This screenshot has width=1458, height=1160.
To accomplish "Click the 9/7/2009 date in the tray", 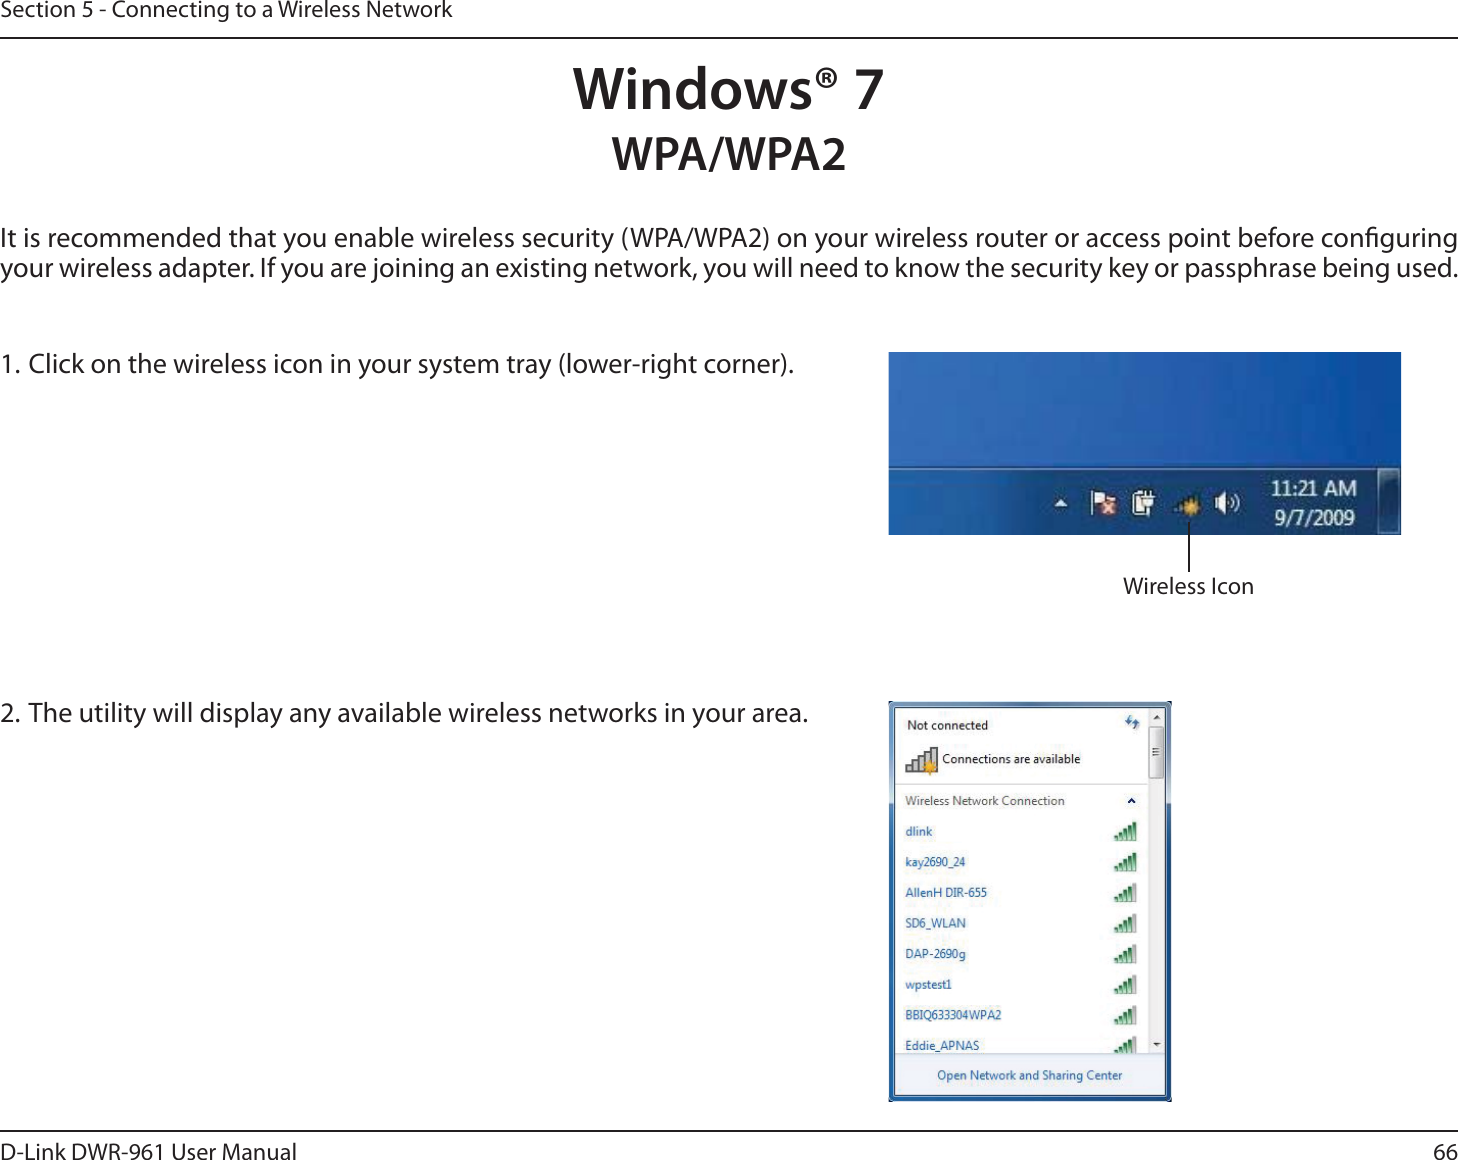I will pos(1314,517).
